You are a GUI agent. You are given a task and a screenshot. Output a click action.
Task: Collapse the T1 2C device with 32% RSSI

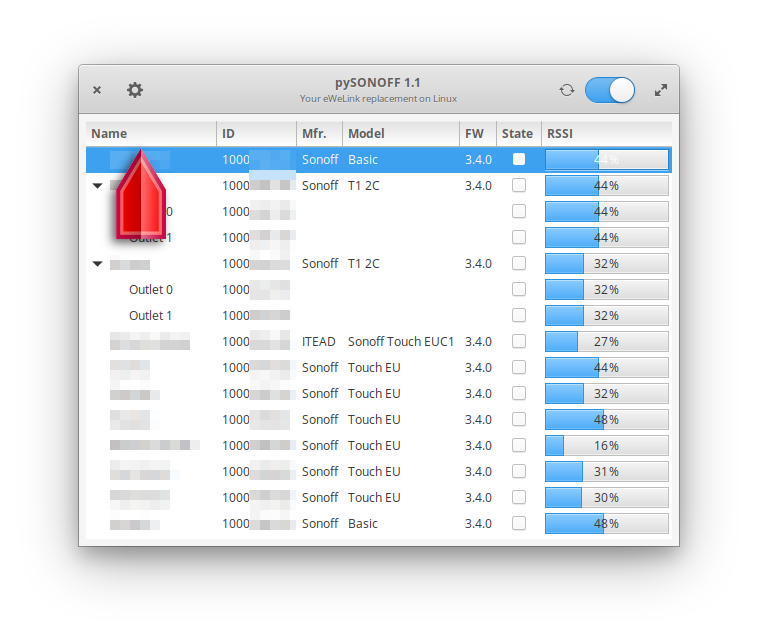pos(98,264)
